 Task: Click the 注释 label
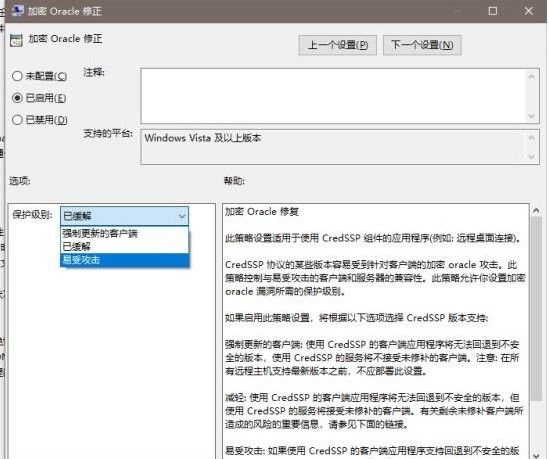point(94,72)
